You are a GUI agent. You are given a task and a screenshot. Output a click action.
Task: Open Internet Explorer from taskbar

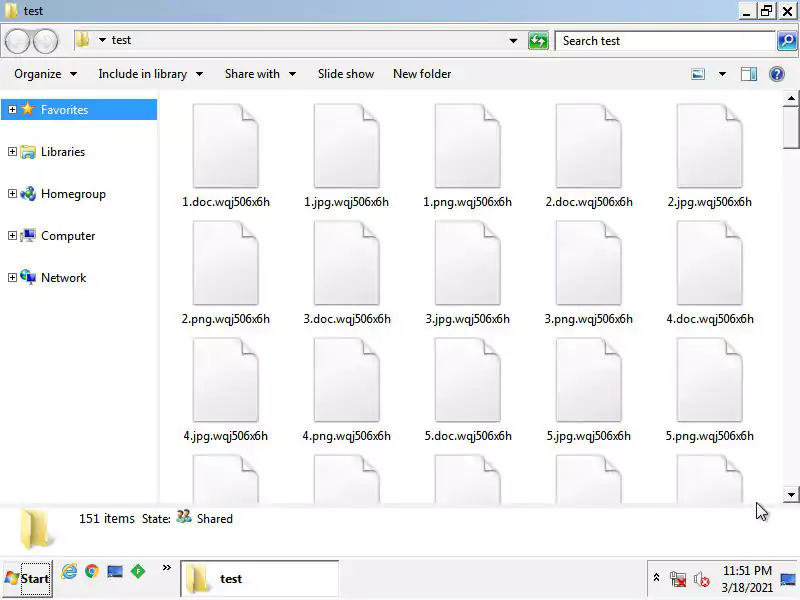point(69,571)
